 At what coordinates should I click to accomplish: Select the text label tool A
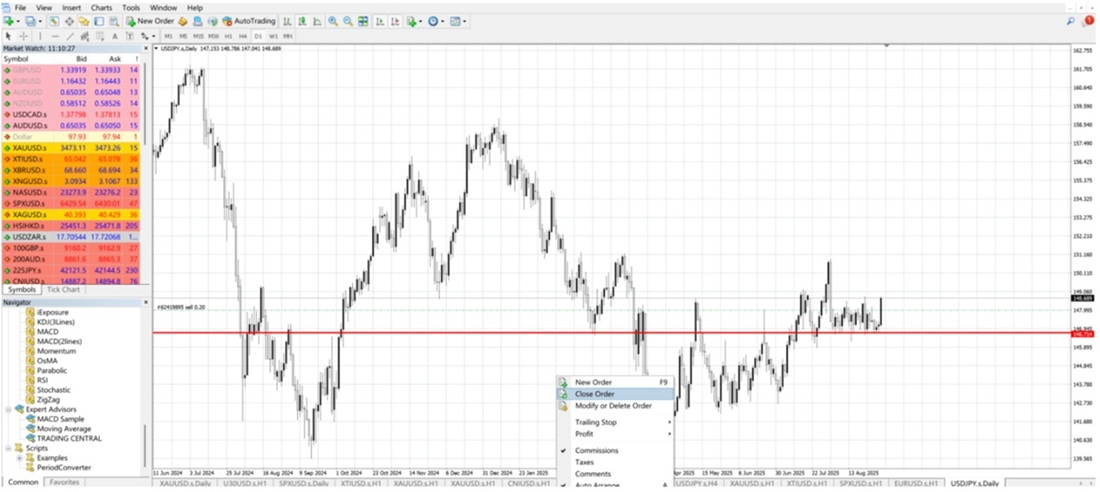point(115,36)
